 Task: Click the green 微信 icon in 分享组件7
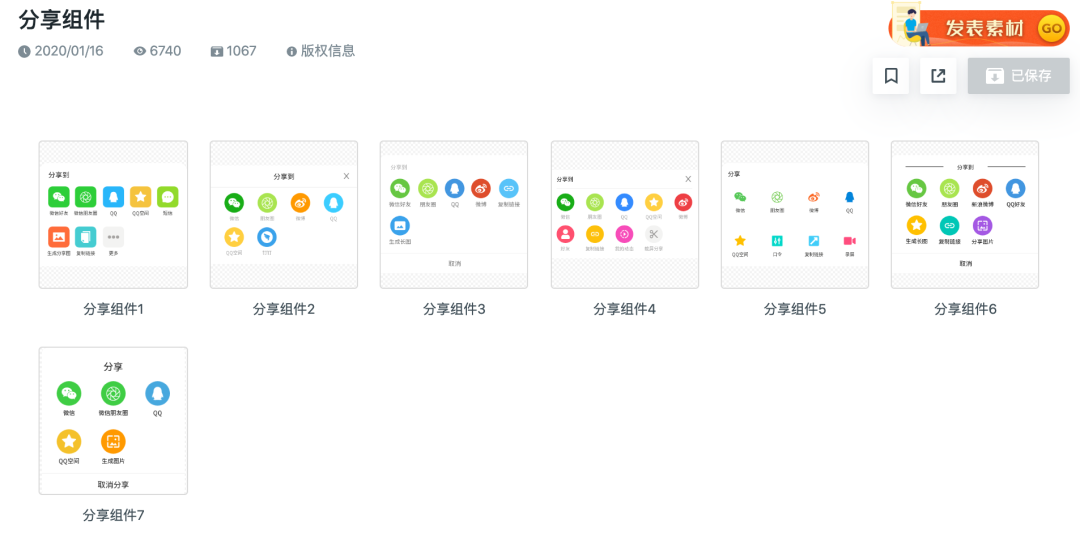(x=69, y=394)
